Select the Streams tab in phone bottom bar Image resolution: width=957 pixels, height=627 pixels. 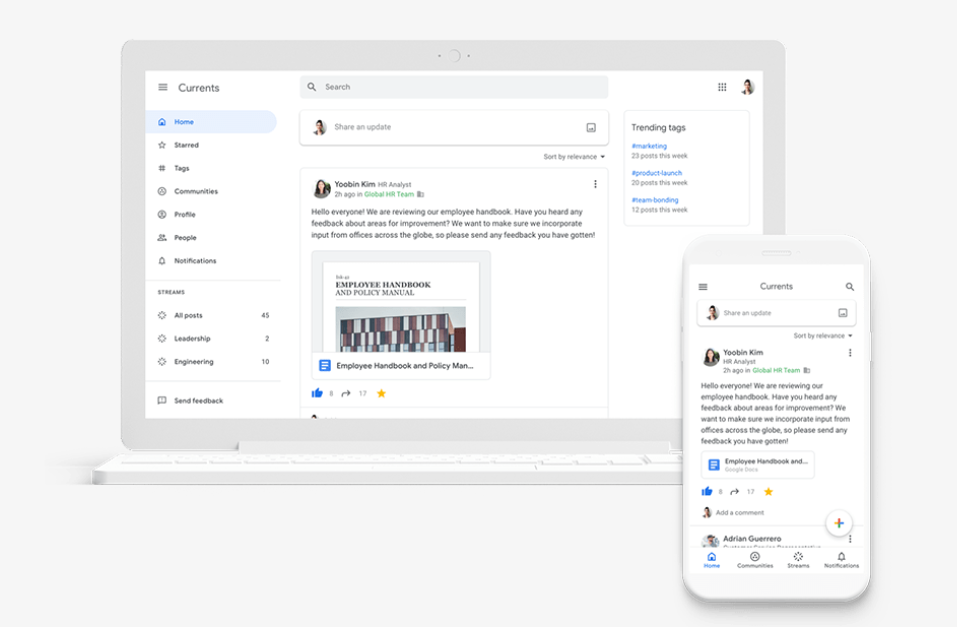point(798,560)
